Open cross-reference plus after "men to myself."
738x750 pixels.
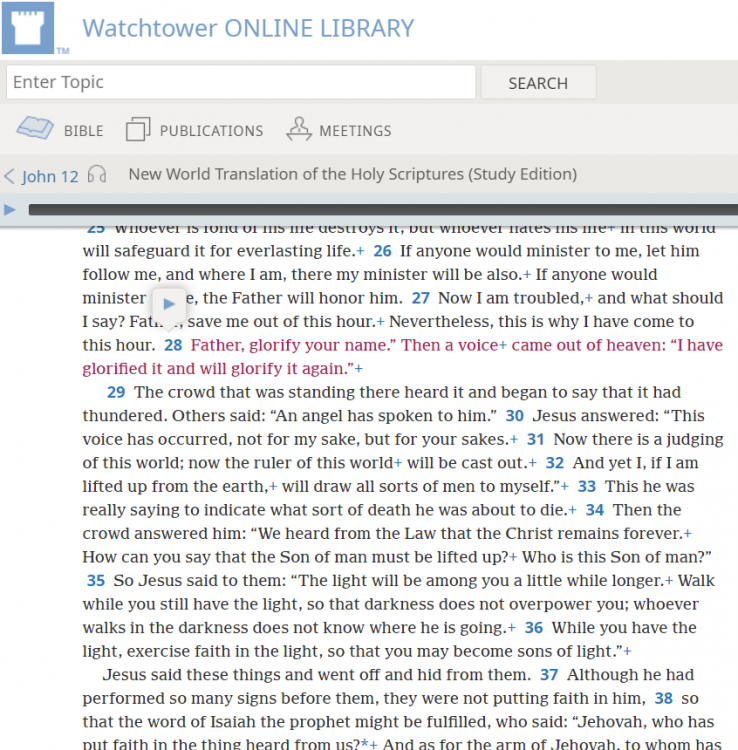pyautogui.click(x=565, y=486)
